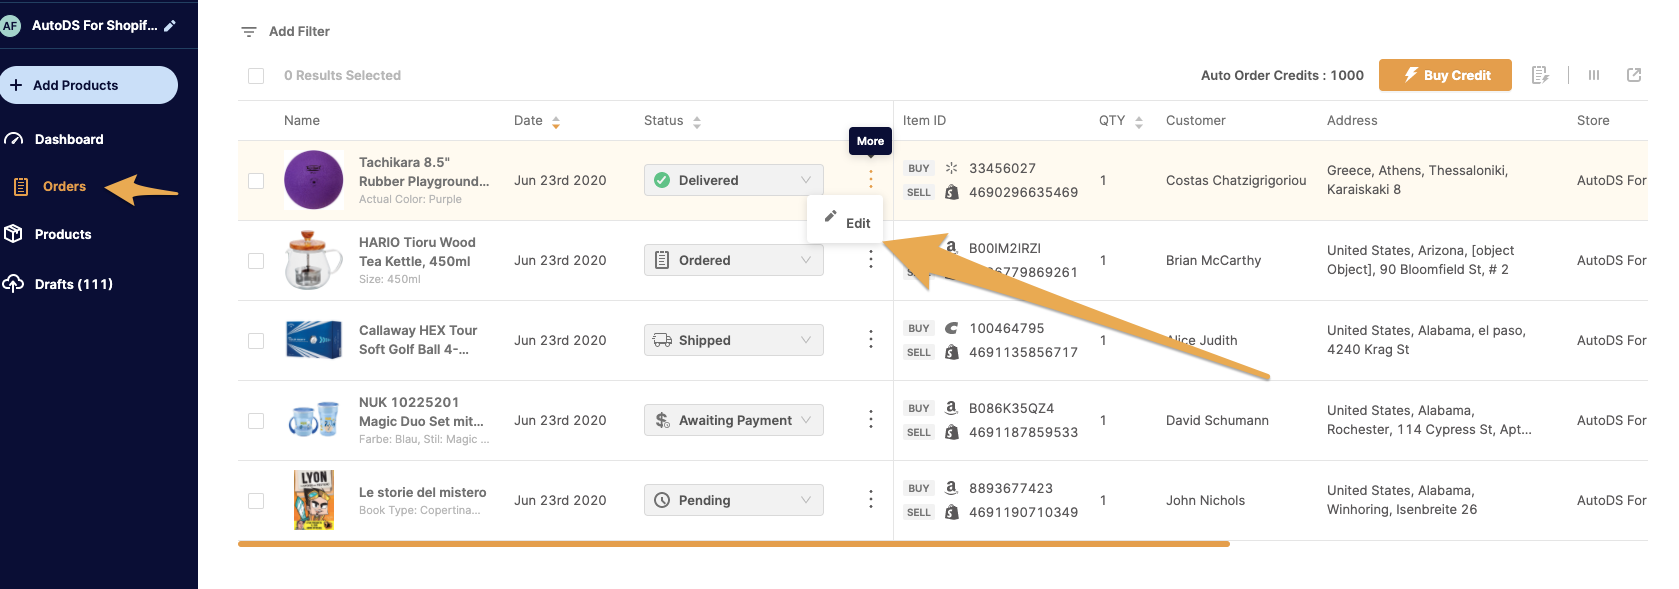Open the three-dot menu for Callaway golf ball order
The height and width of the screenshot is (589, 1679).
871,340
